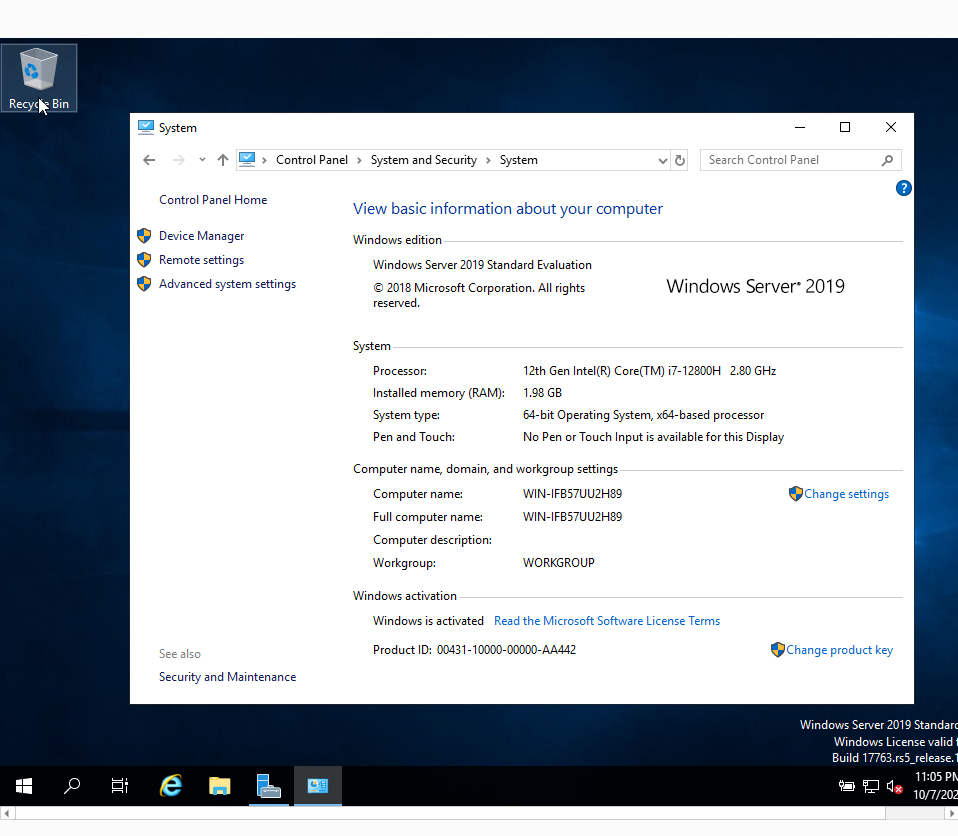Expand the address bar history dropdown
The width and height of the screenshot is (958, 836).
coord(662,161)
